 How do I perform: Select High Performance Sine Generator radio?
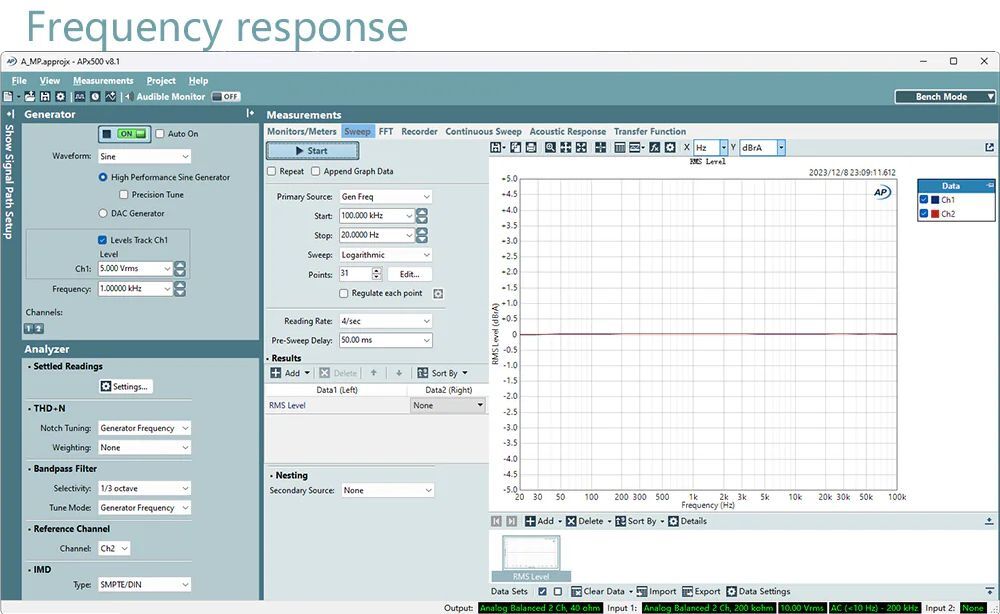pyautogui.click(x=103, y=177)
